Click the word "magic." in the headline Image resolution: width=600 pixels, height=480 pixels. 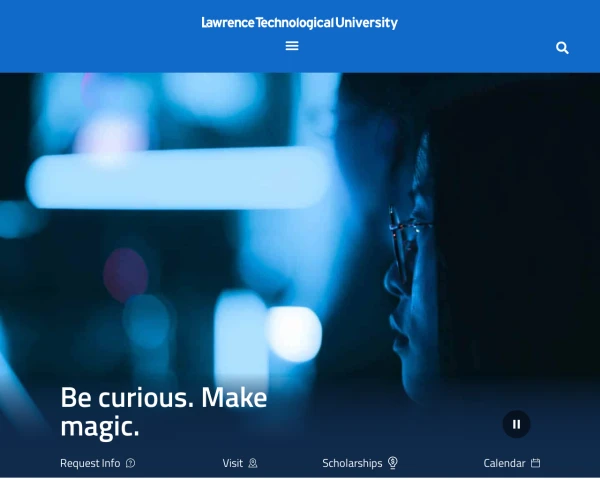tap(100, 427)
